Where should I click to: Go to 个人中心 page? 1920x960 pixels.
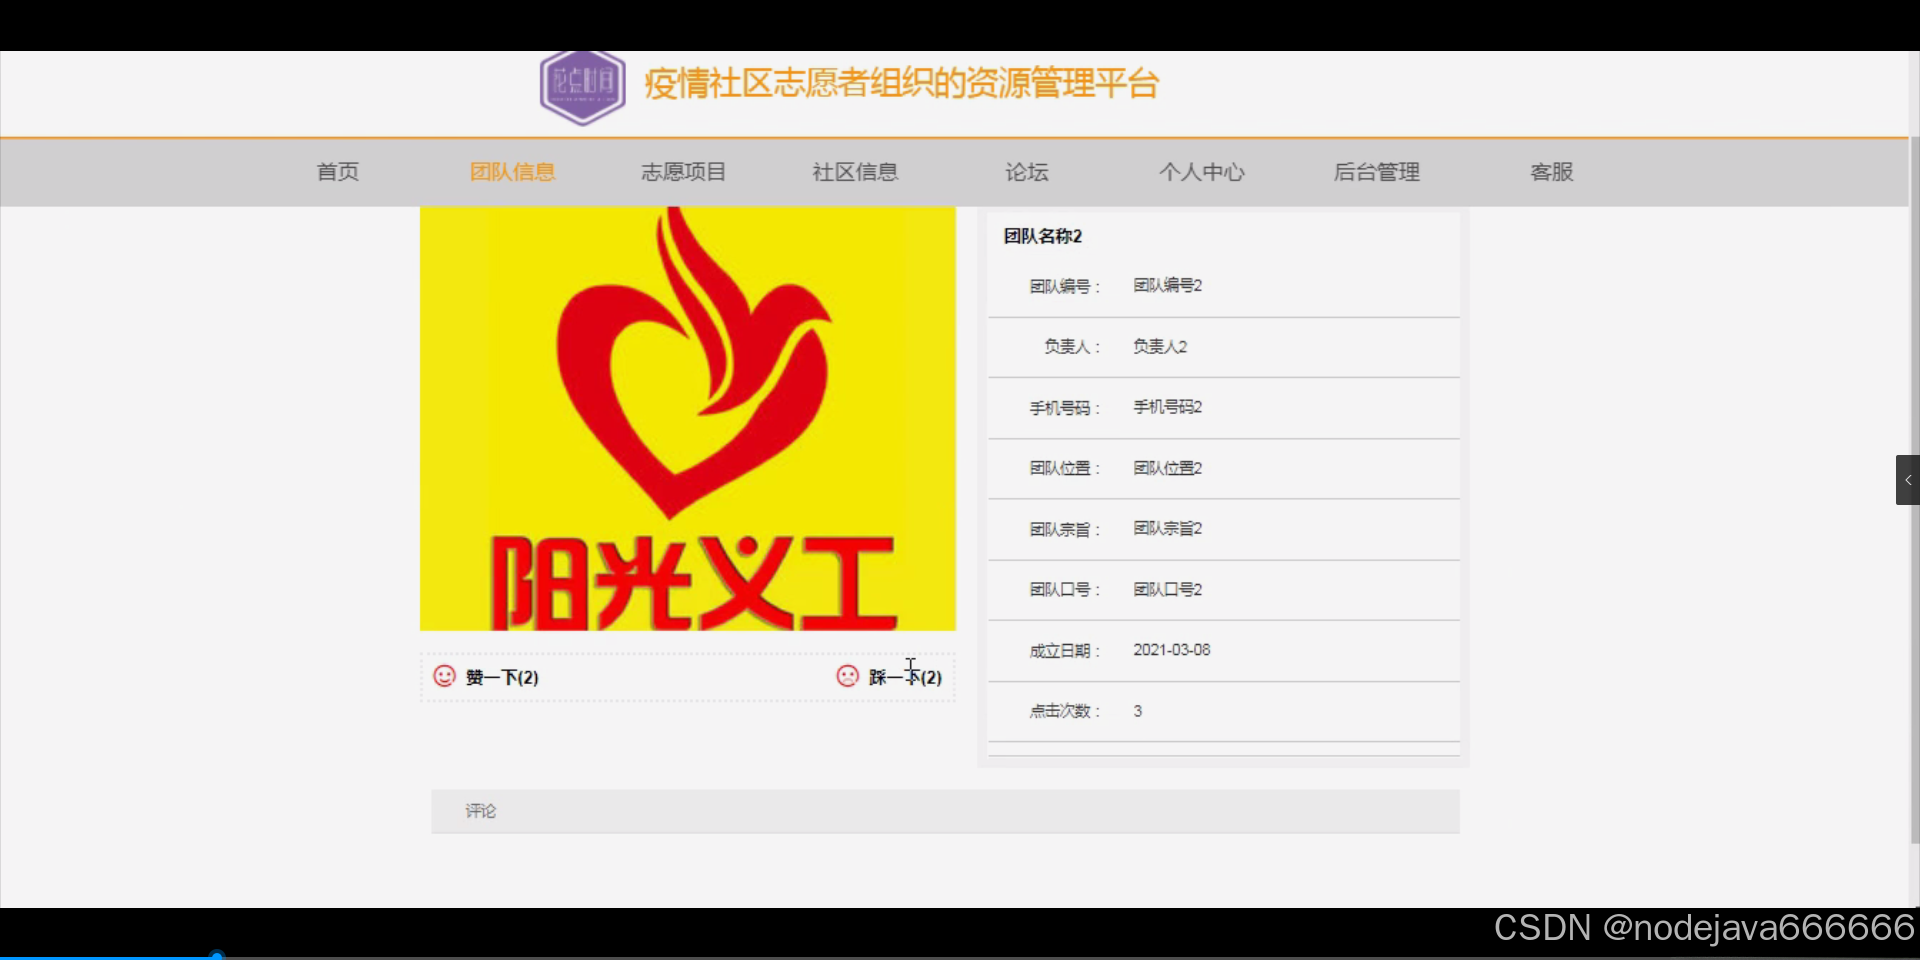1202,172
